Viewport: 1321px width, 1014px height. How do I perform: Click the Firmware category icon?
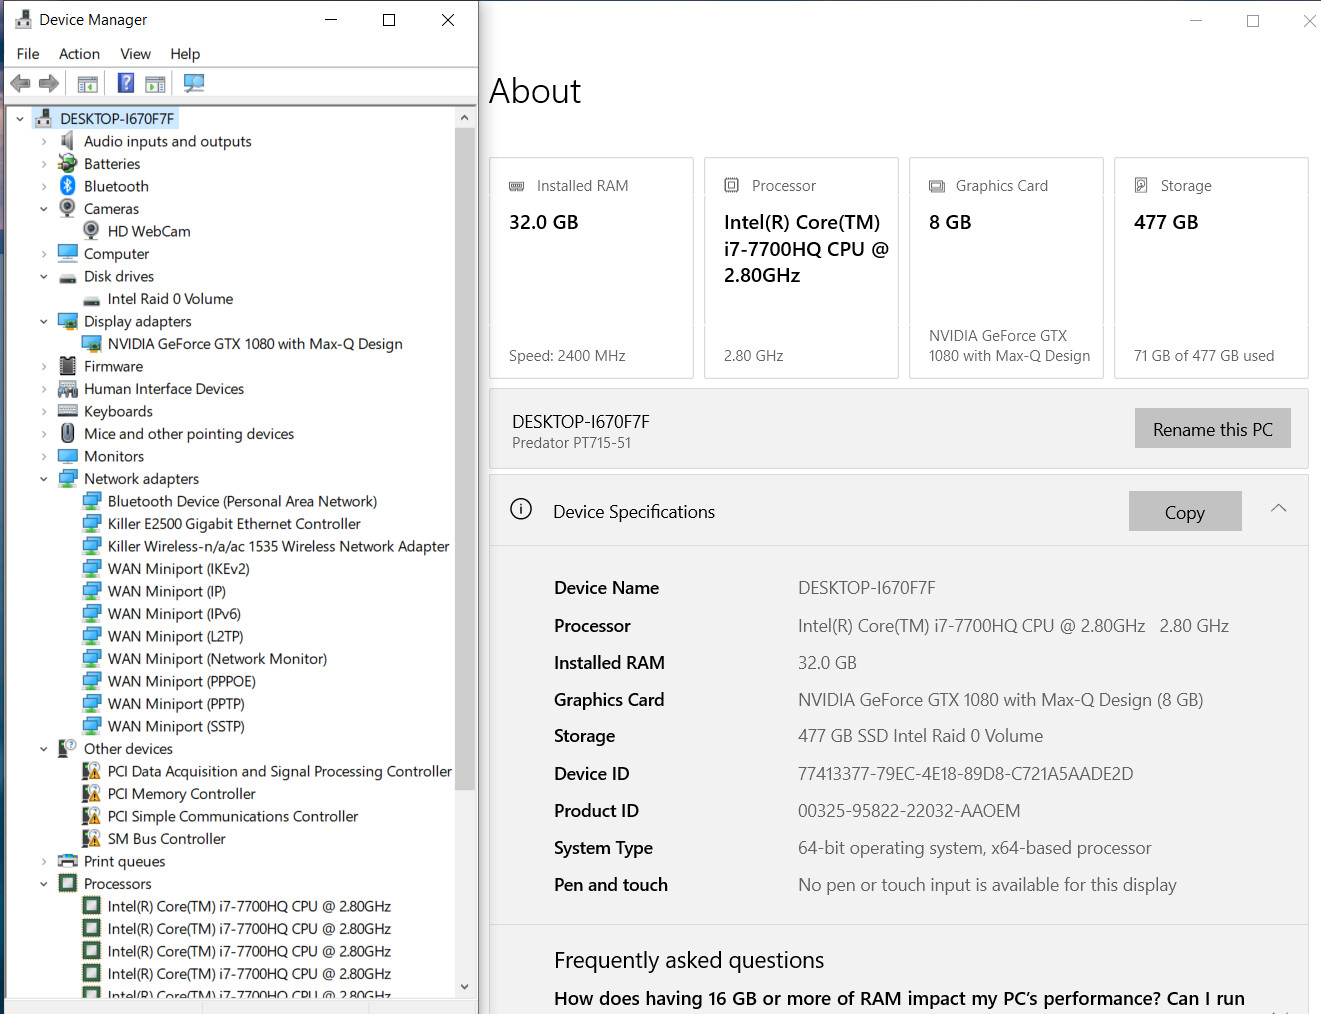click(67, 366)
